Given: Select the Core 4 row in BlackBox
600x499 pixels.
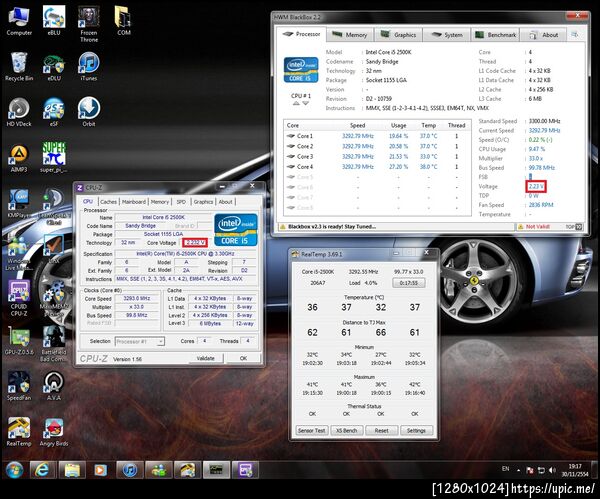Looking at the screenshot, I should point(377,167).
